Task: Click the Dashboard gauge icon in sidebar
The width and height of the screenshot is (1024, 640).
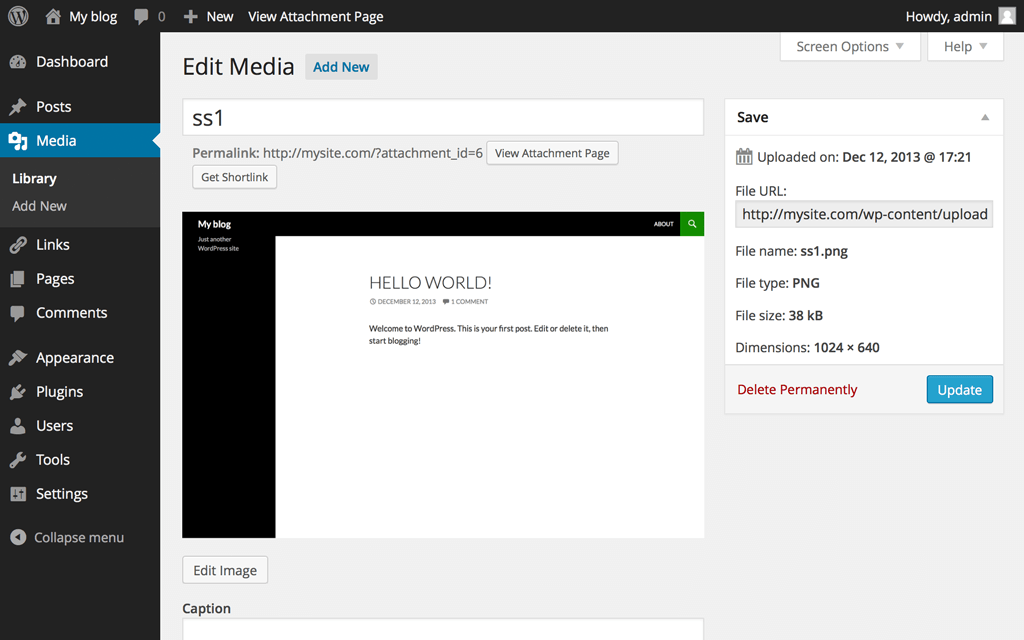Action: point(18,62)
